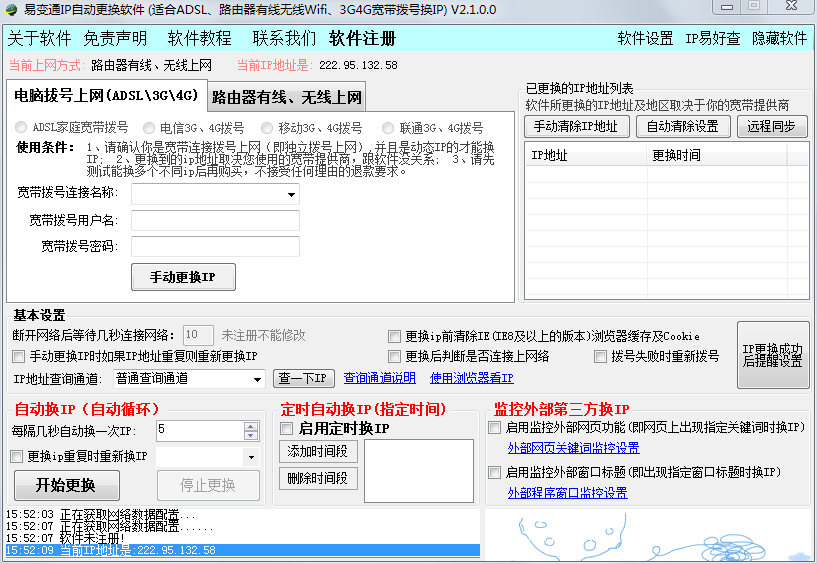Screen dimensions: 817x564
Task: Click 隐藏软件 to hide the software
Action: (779, 38)
